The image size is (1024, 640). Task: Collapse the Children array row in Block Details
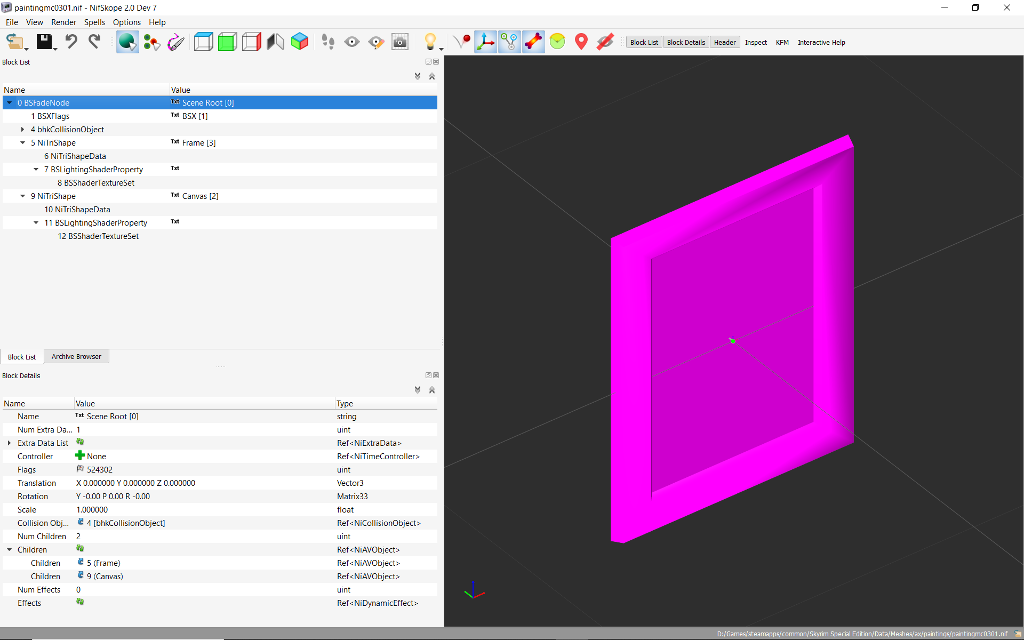[9, 549]
